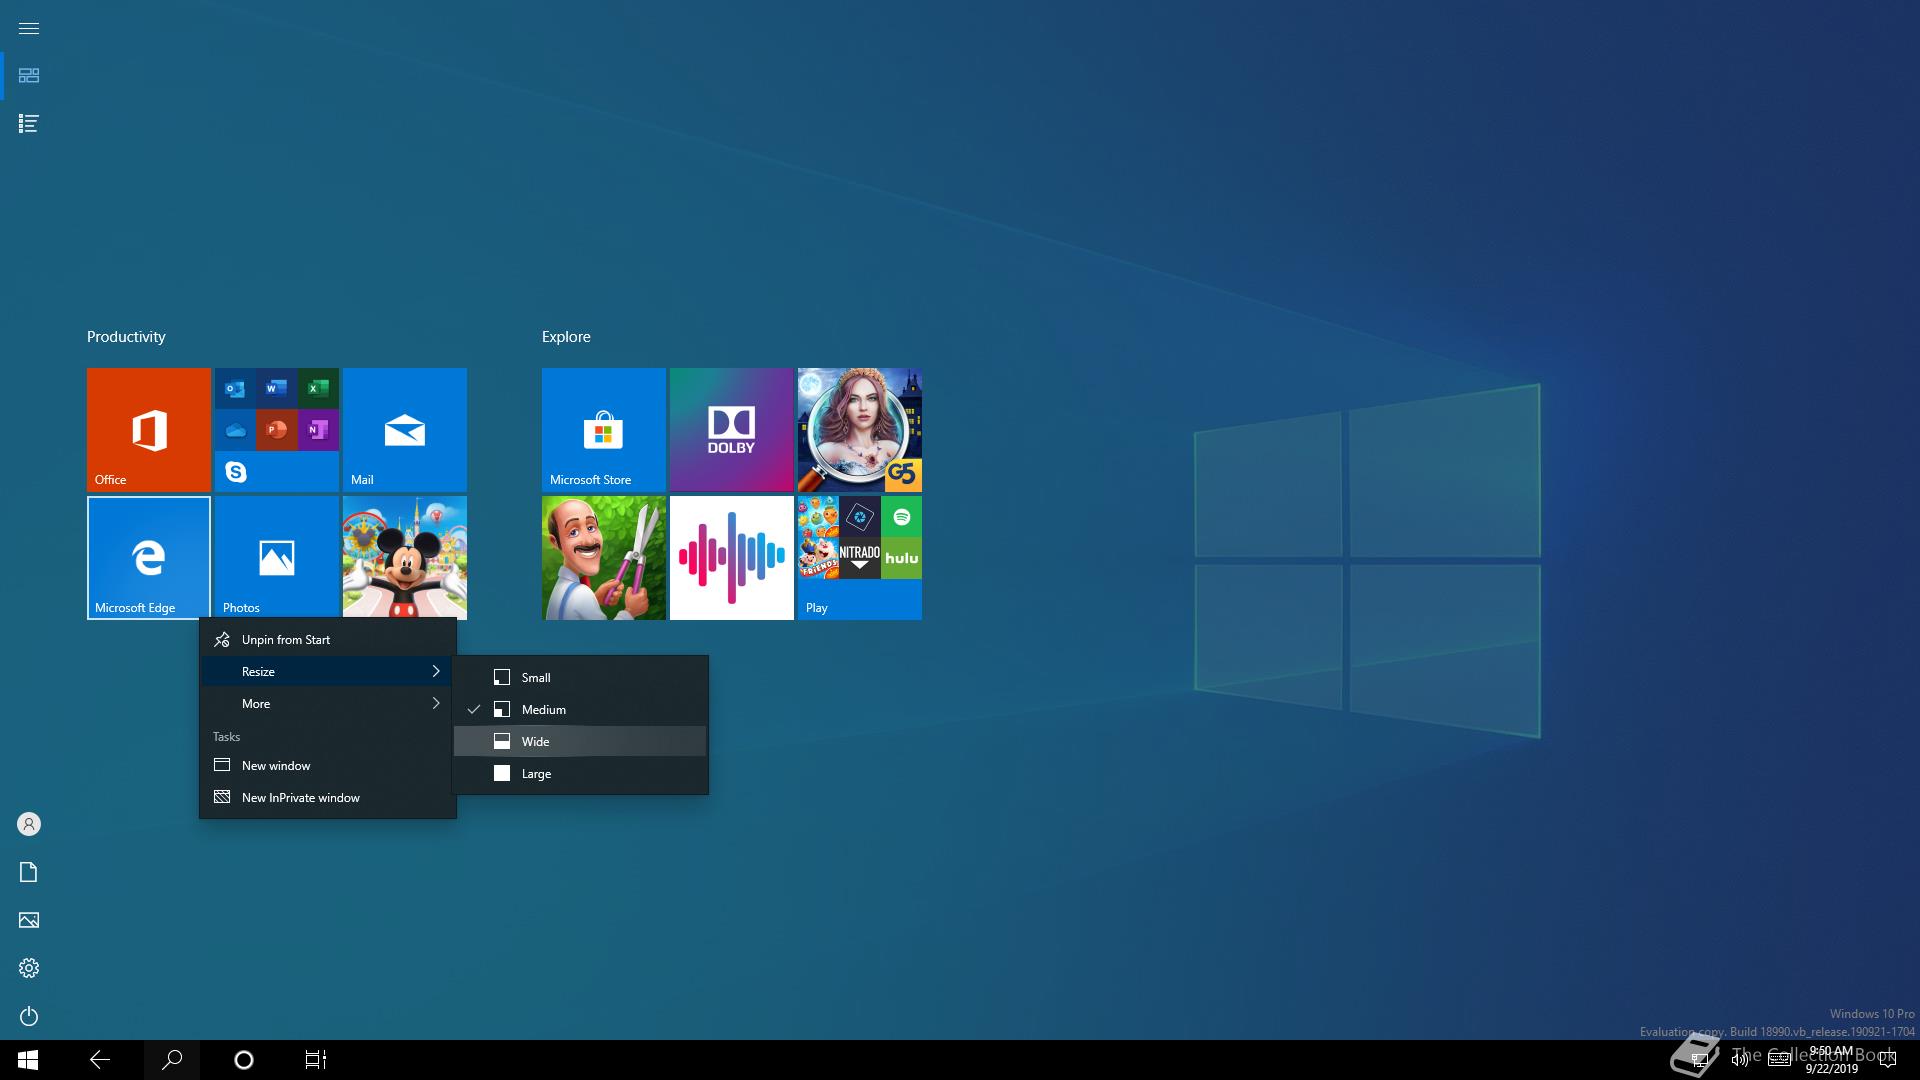Open Hulu in the Play folder tile
1920x1080 pixels.
(902, 558)
